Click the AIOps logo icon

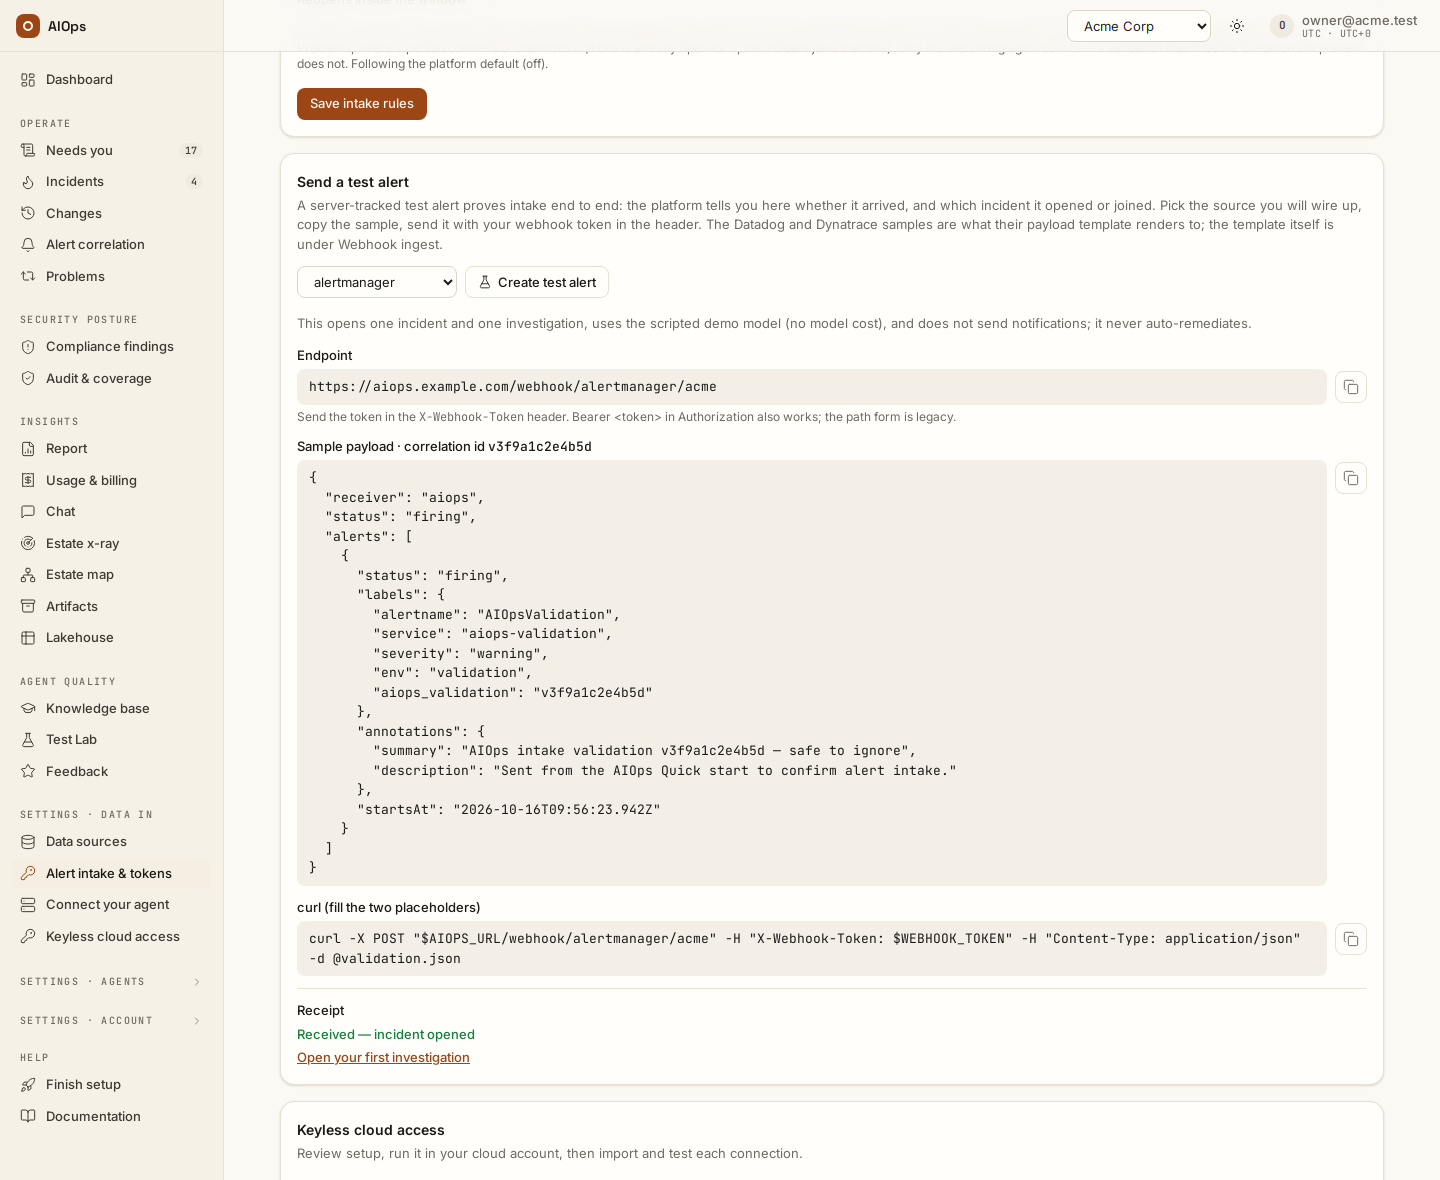(x=28, y=26)
